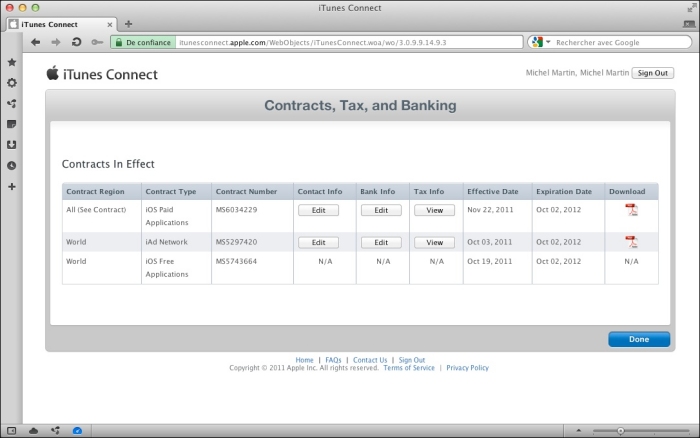This screenshot has width=700, height=438.
Task: Toggle the panel icon in status bar
Action: 12,431
